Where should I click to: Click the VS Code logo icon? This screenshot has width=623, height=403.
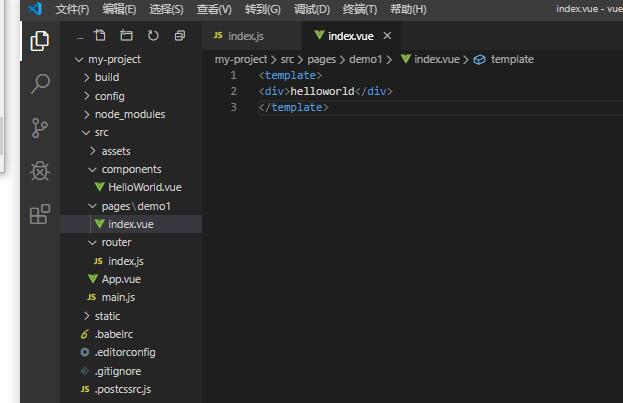35,8
